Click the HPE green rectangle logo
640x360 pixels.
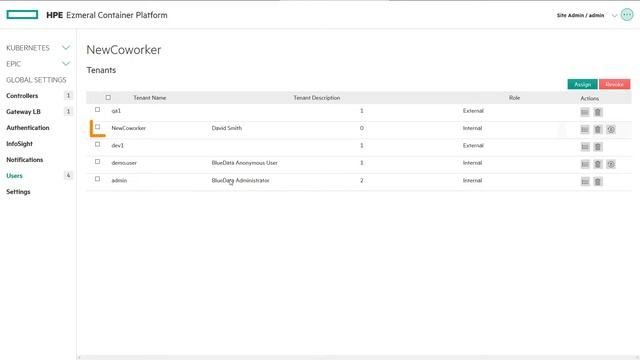click(x=22, y=15)
